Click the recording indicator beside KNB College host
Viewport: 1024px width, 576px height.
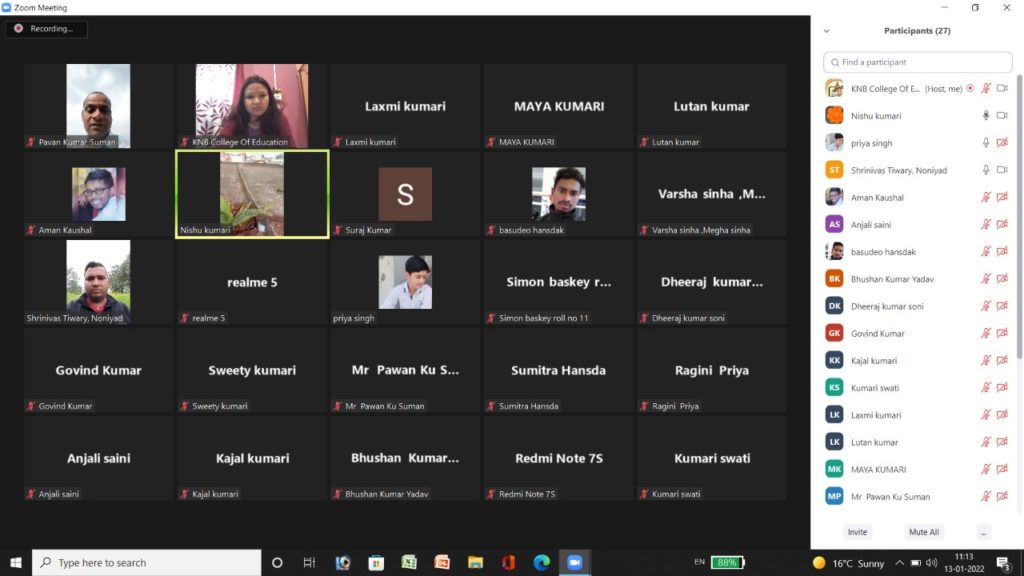(x=970, y=89)
